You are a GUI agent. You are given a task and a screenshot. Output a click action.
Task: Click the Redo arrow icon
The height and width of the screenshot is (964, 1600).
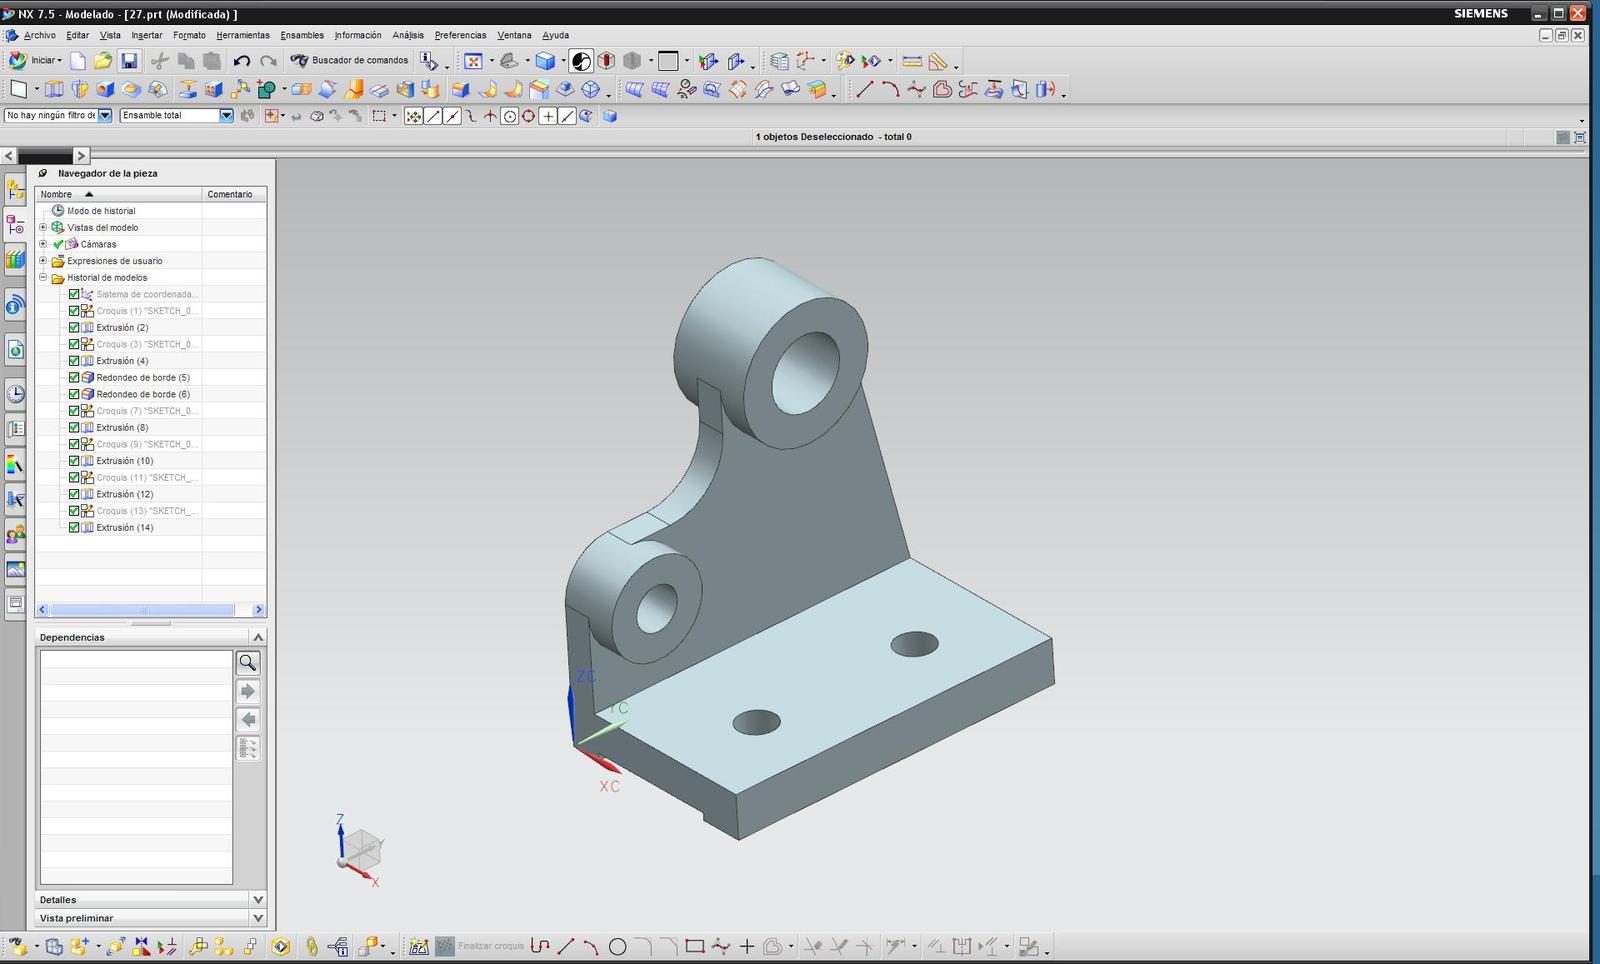pos(268,61)
